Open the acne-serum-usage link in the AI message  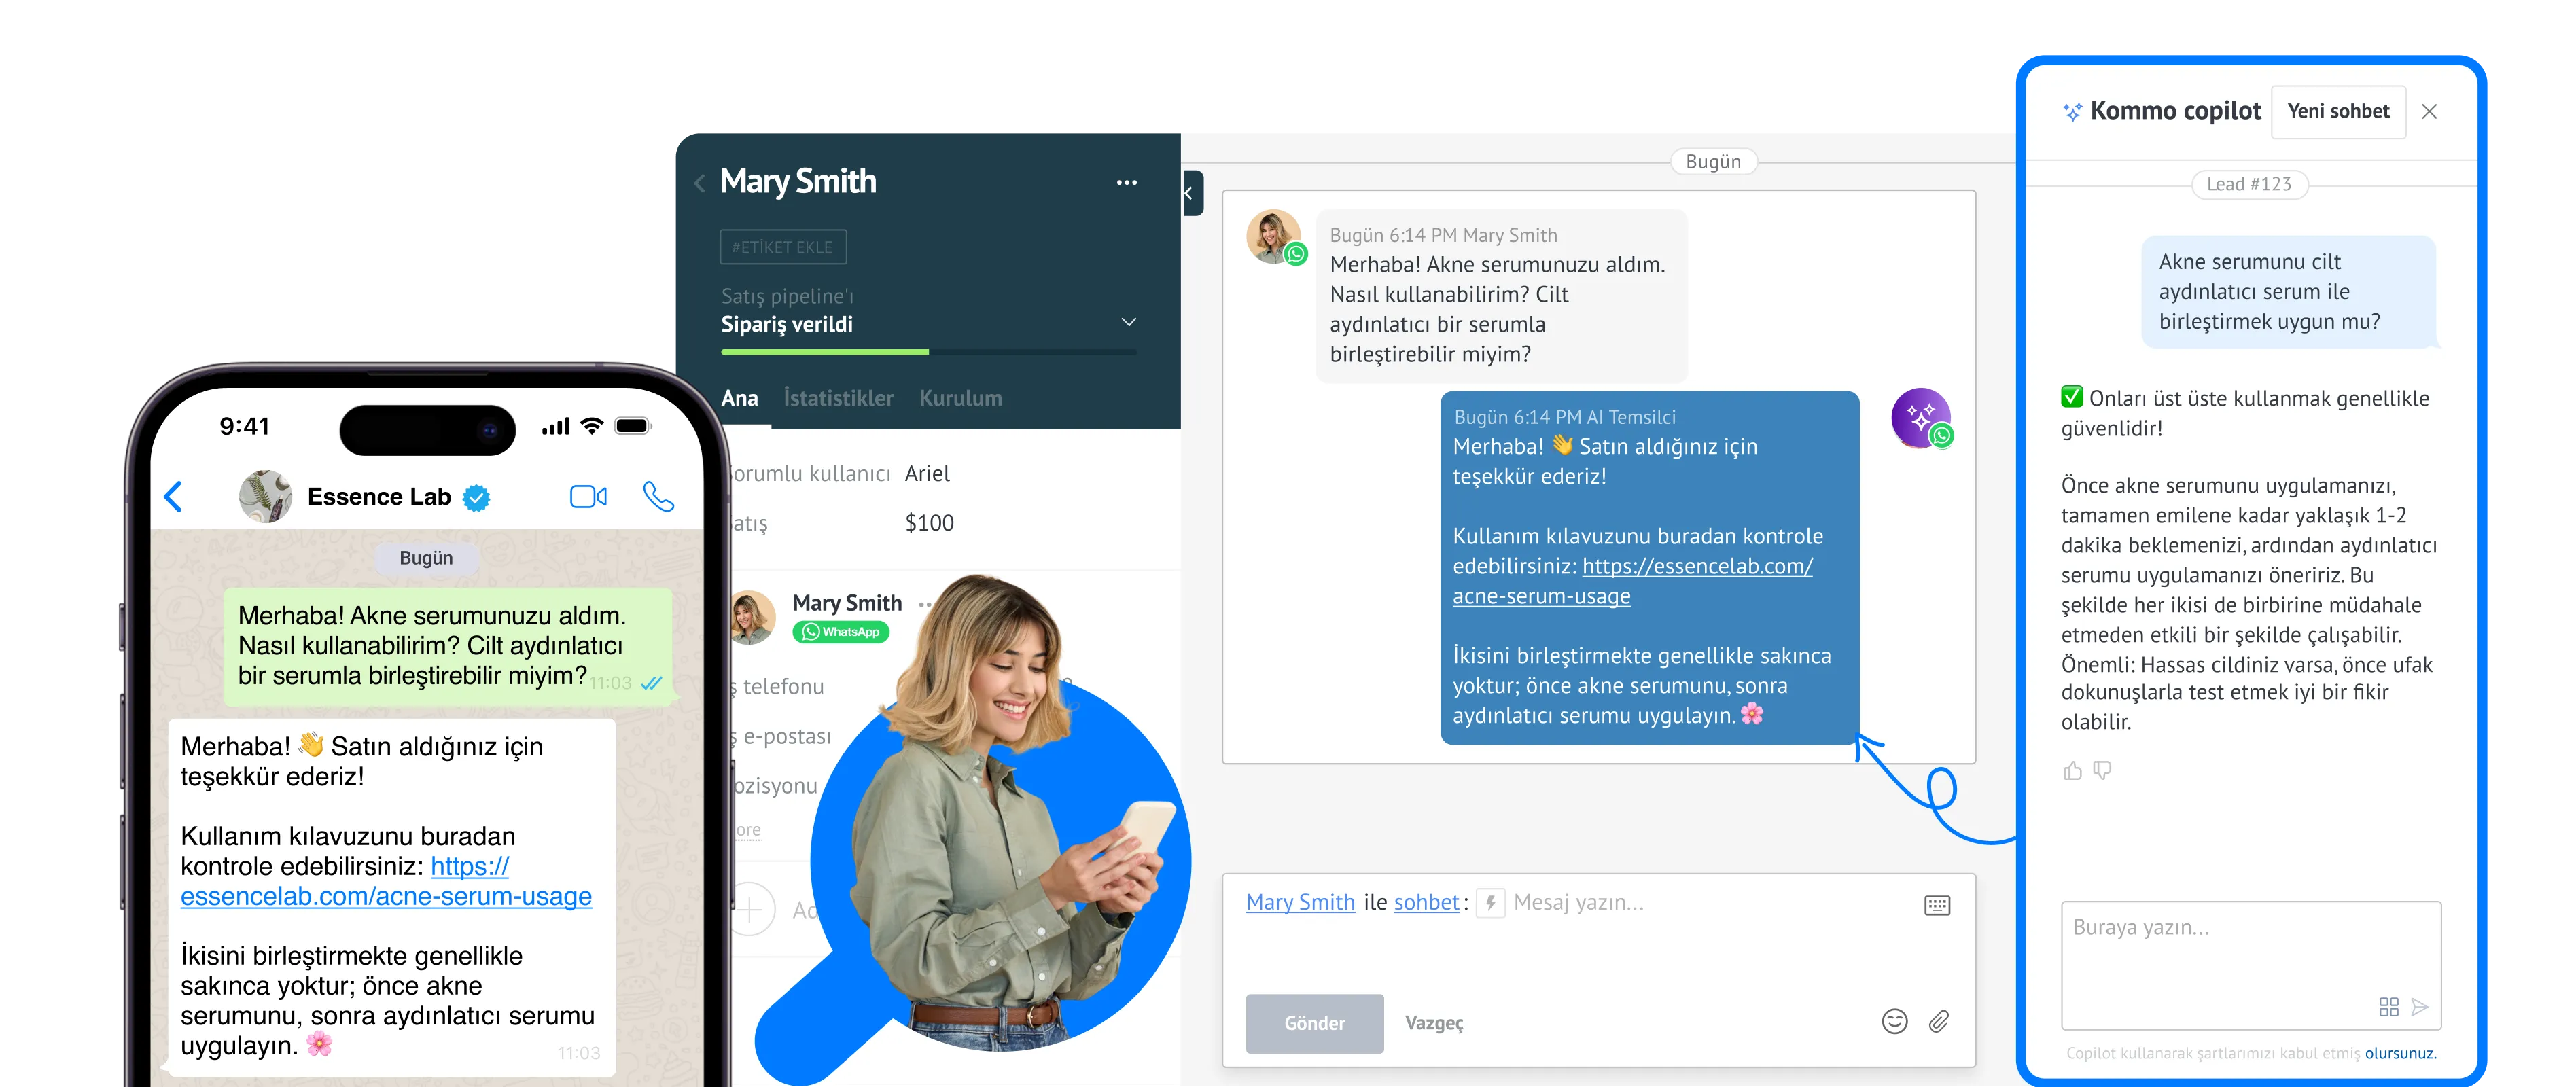tap(1632, 581)
